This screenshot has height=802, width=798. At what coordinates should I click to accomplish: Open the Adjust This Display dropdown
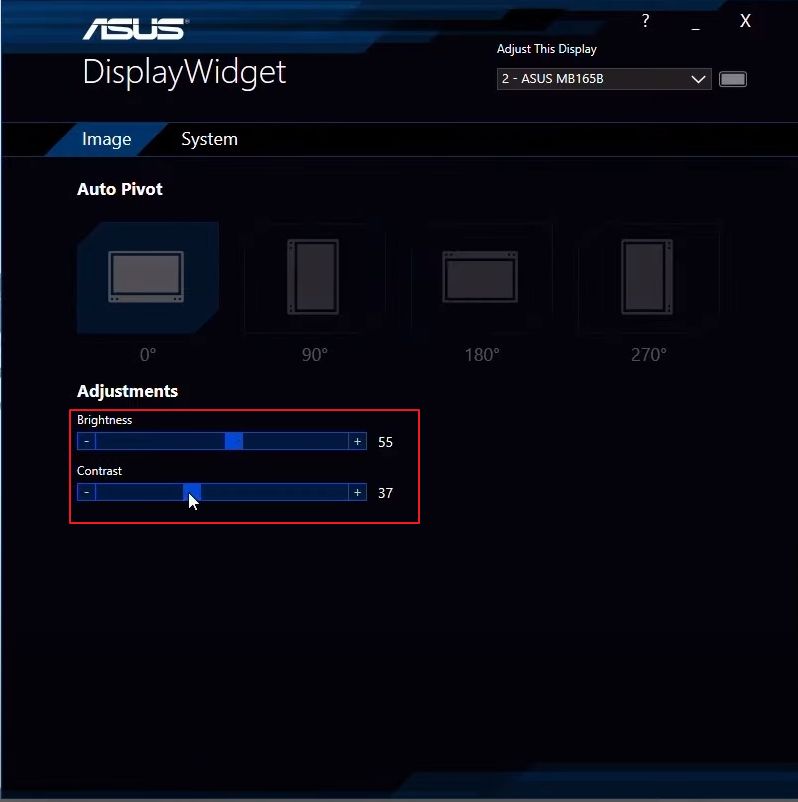click(x=604, y=79)
